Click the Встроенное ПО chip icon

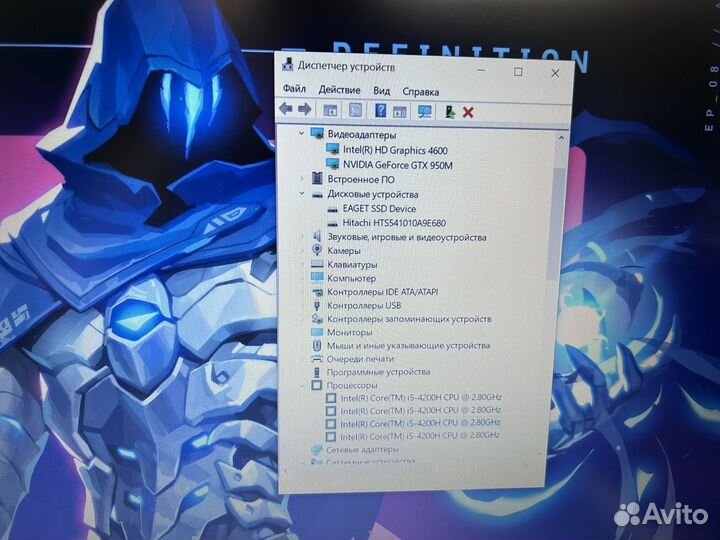pos(317,178)
